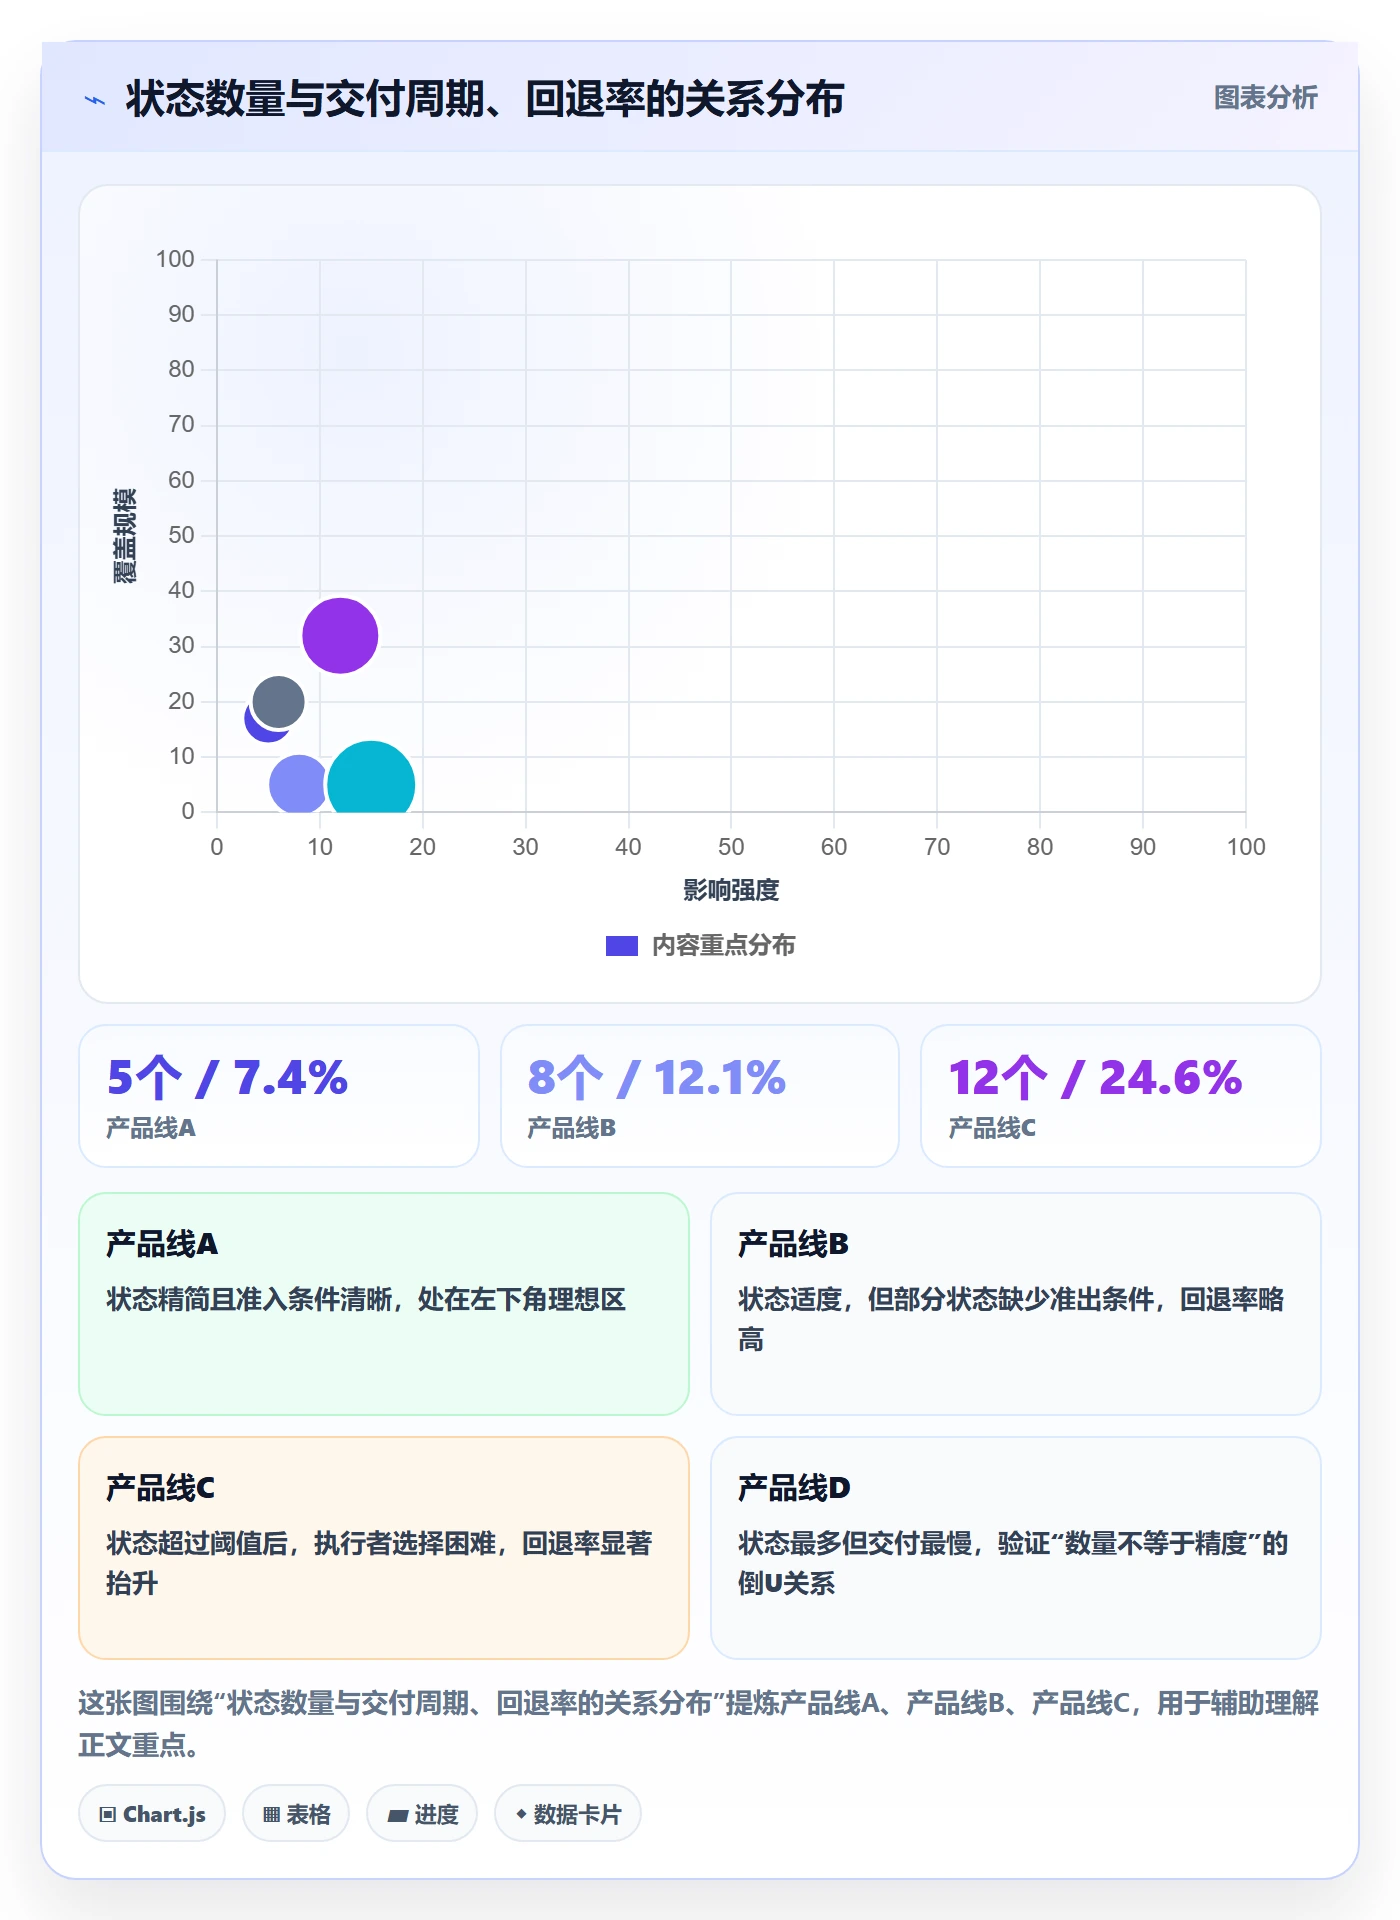Open the 产品线B description card
Screen dimensions: 1400x1920
tap(1016, 1304)
